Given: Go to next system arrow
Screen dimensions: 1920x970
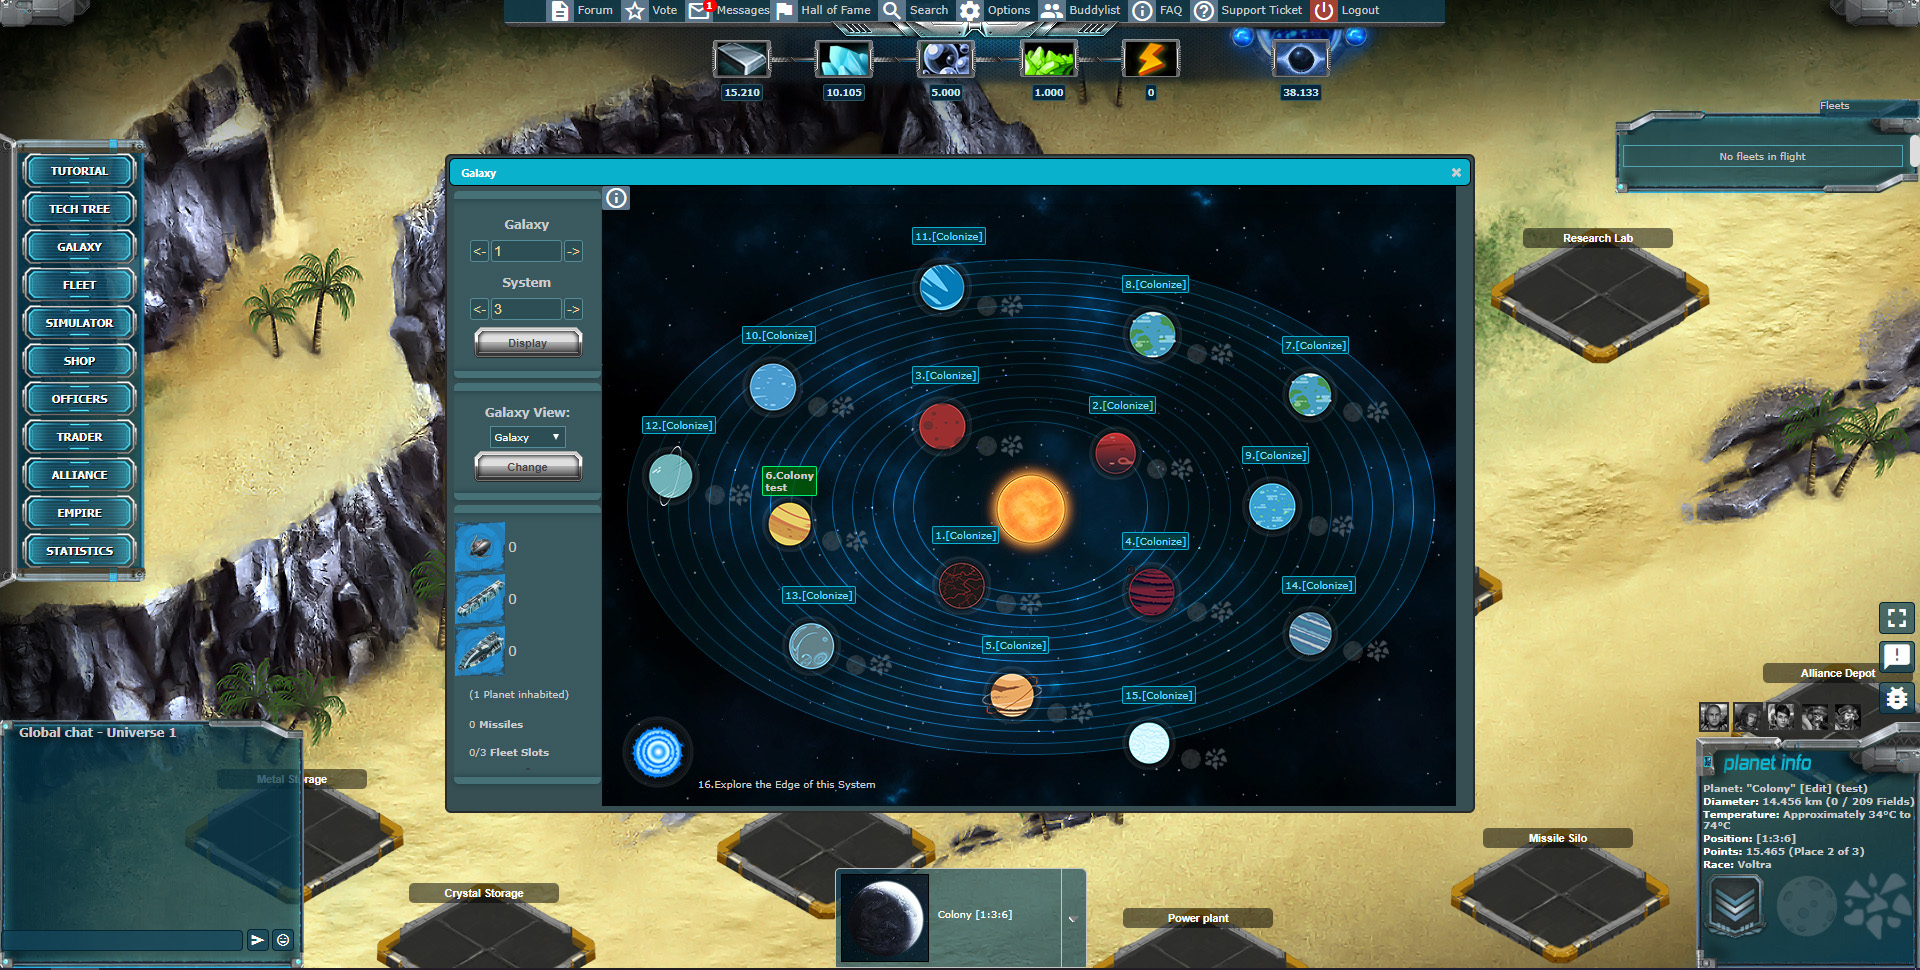Looking at the screenshot, I should (x=573, y=309).
